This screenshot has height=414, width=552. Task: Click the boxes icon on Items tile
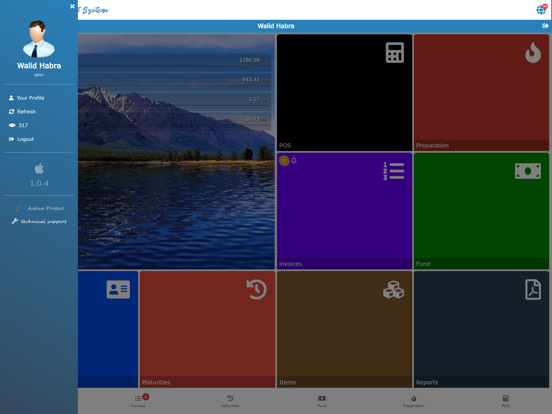pos(394,289)
